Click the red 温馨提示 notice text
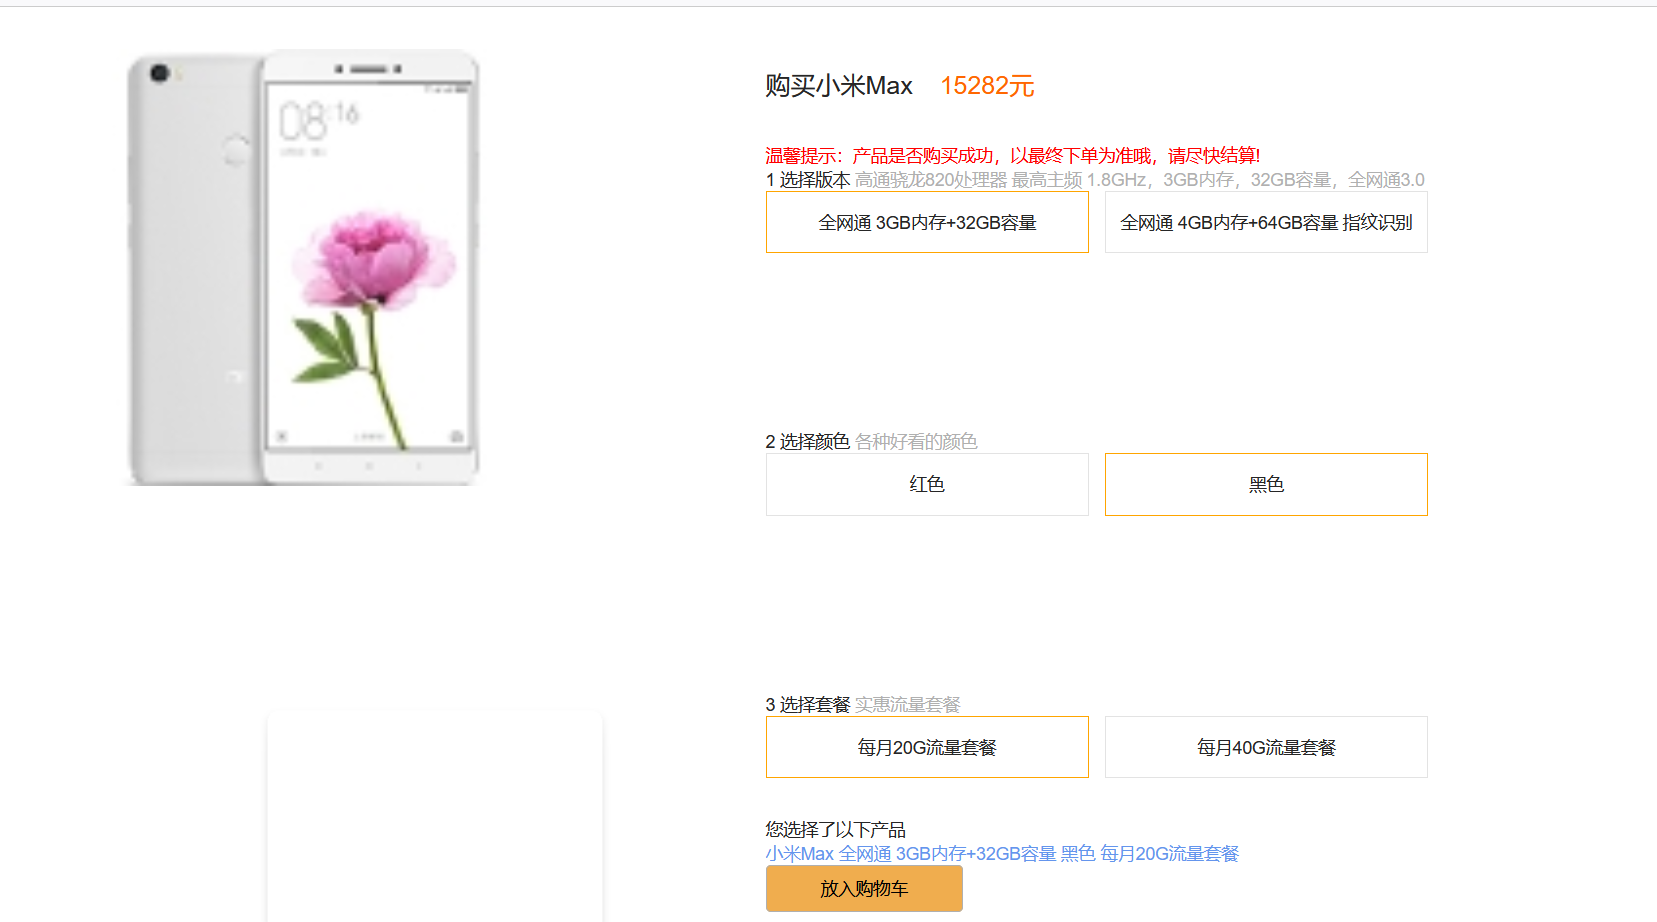The width and height of the screenshot is (1657, 922). (x=1013, y=156)
